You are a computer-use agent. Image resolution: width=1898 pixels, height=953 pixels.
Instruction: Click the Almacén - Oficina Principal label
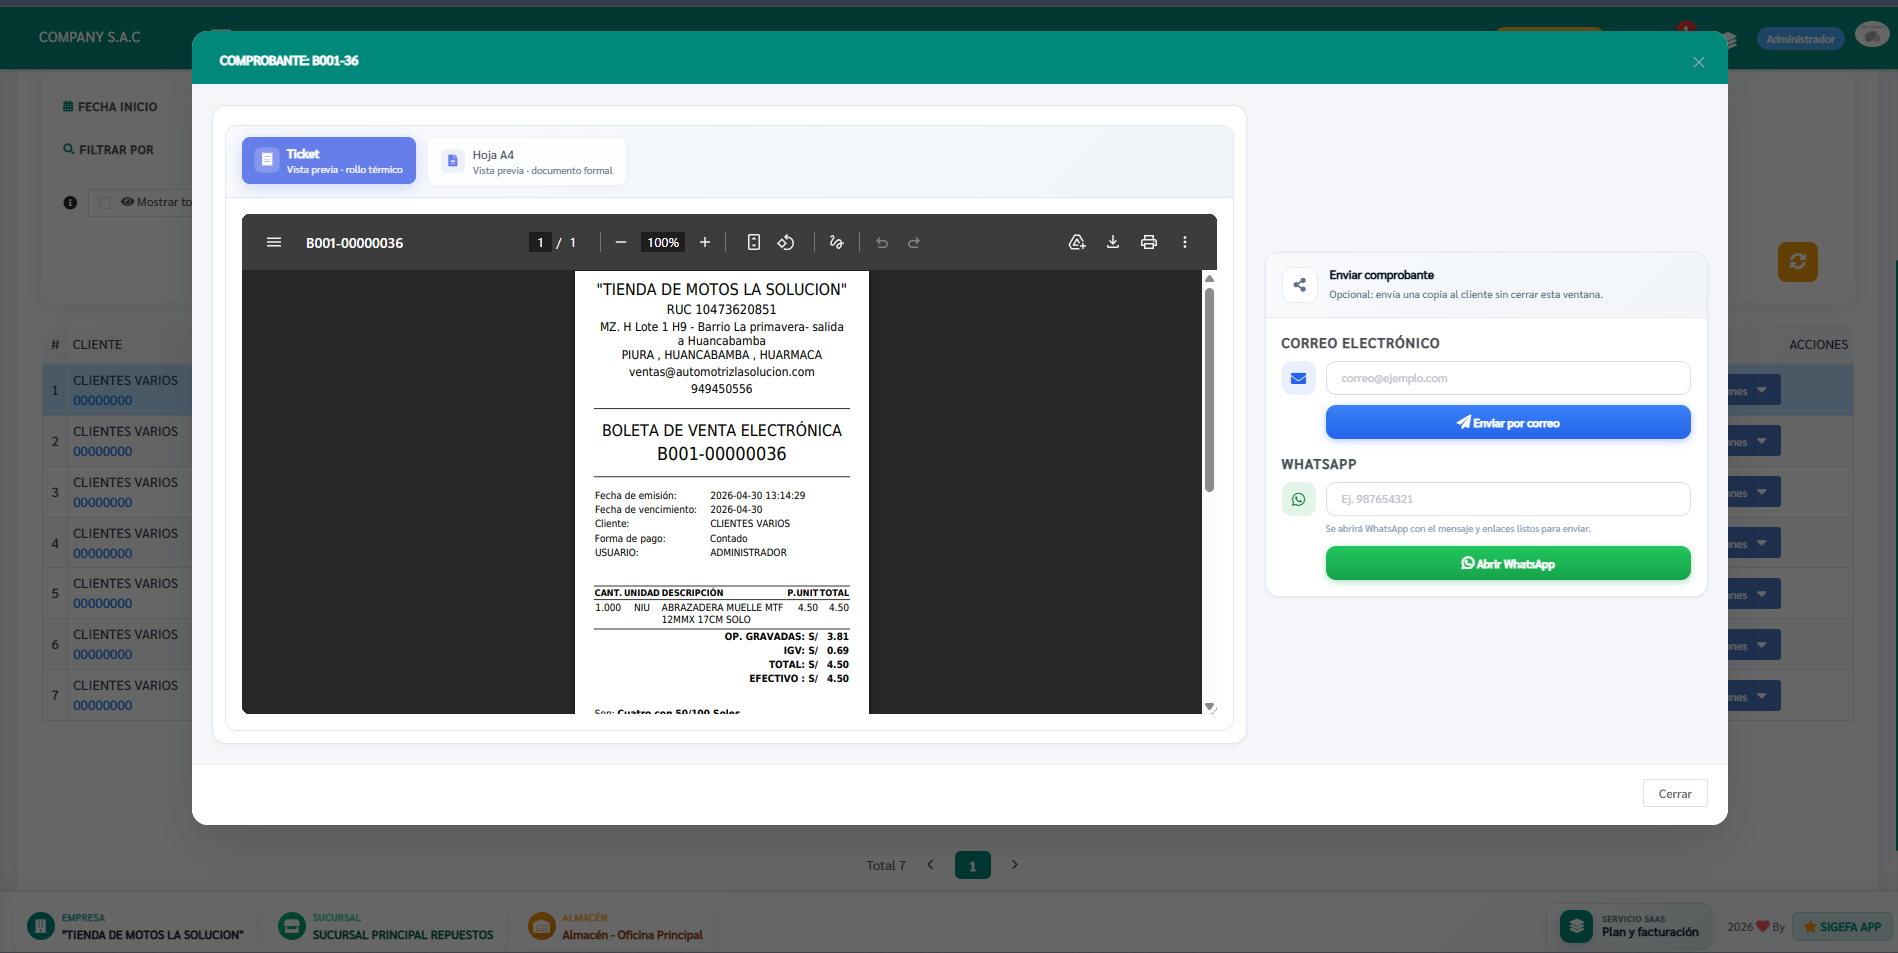(x=632, y=935)
